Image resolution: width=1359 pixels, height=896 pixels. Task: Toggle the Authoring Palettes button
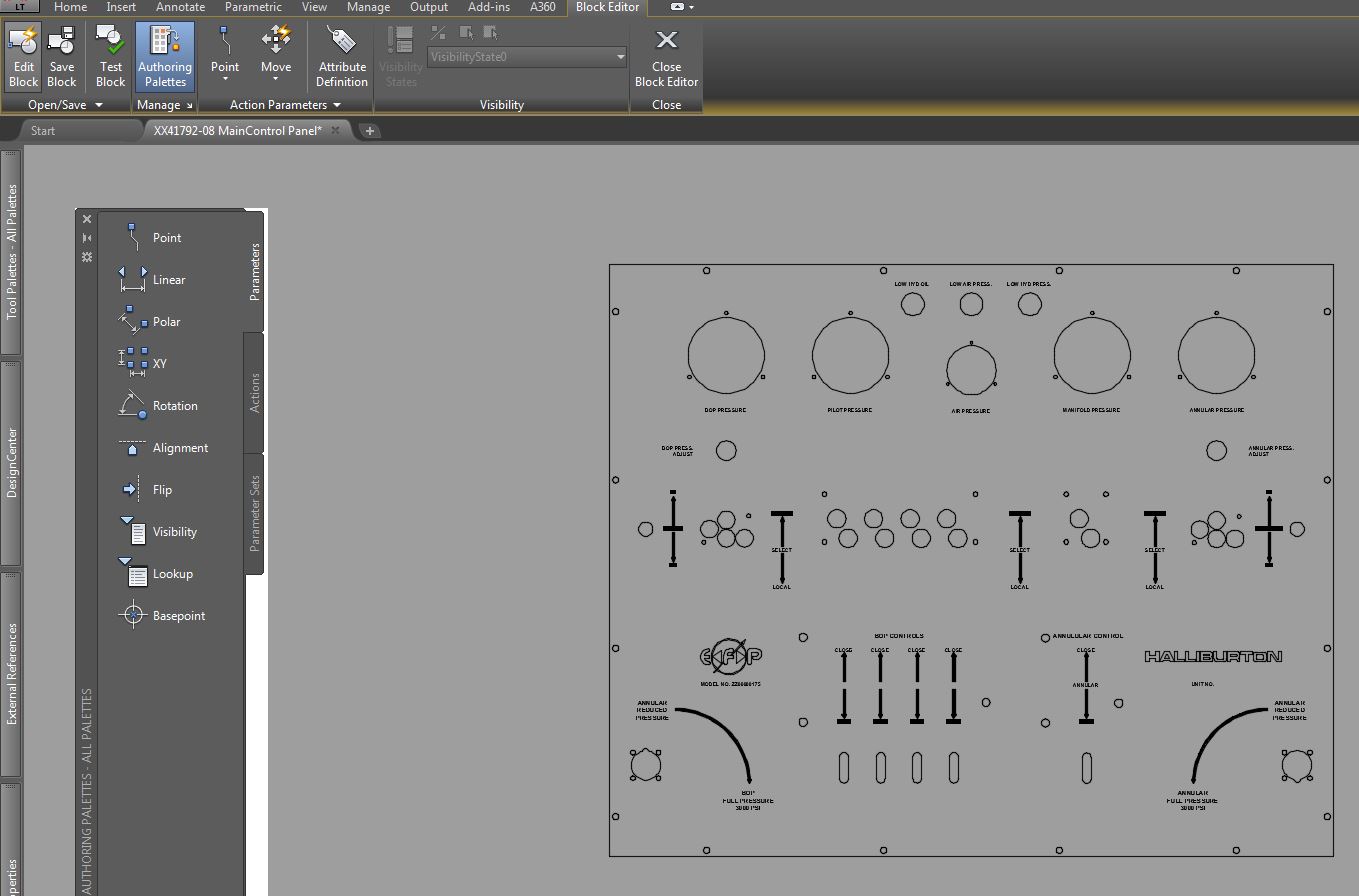point(165,57)
